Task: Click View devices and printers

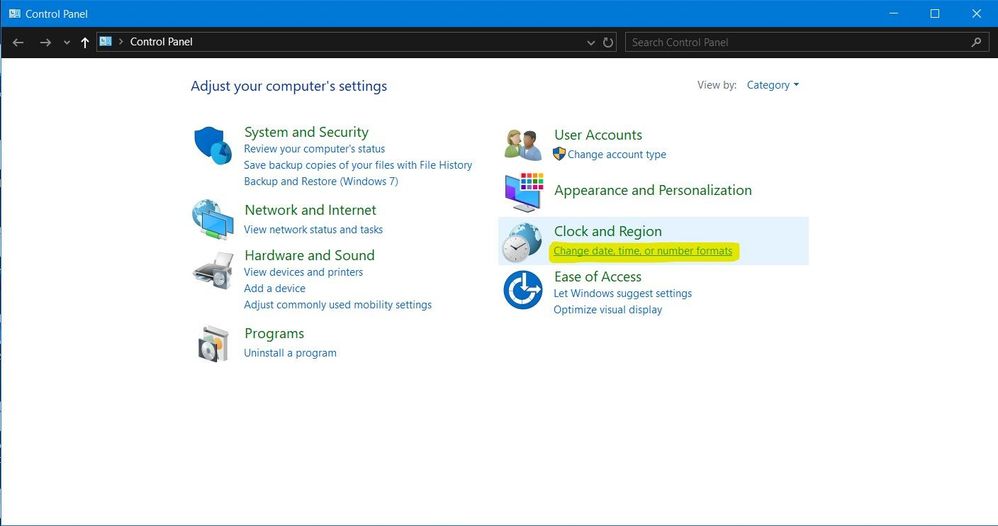Action: coord(303,272)
